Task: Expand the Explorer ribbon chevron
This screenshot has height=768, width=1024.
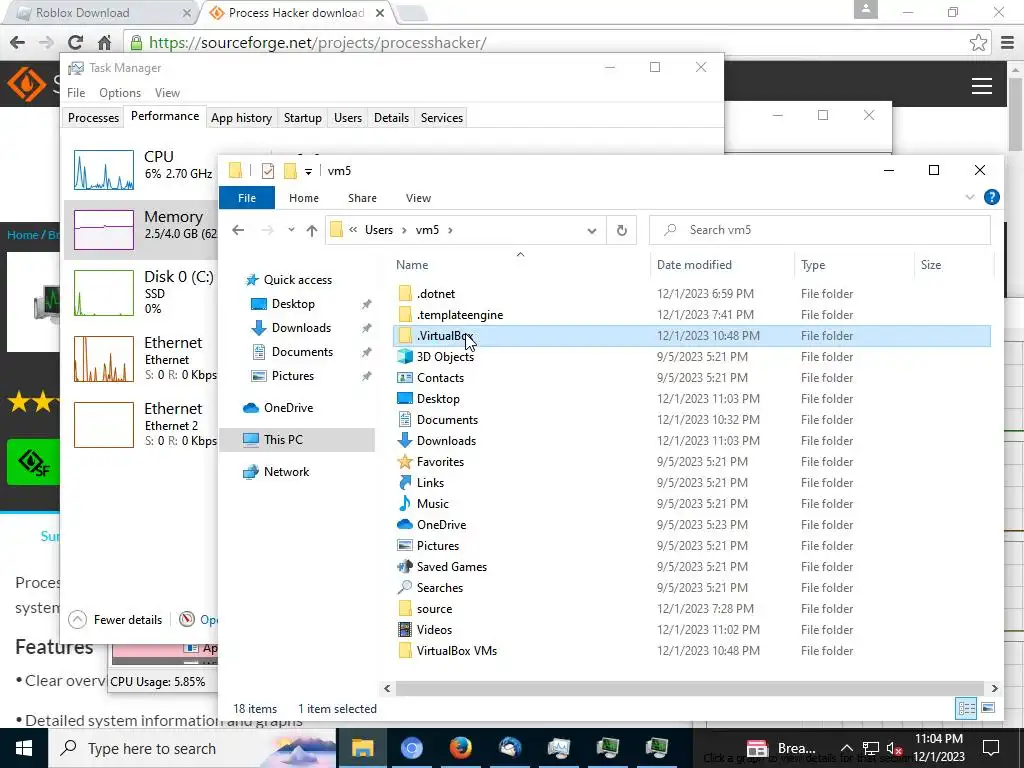Action: 969,197
